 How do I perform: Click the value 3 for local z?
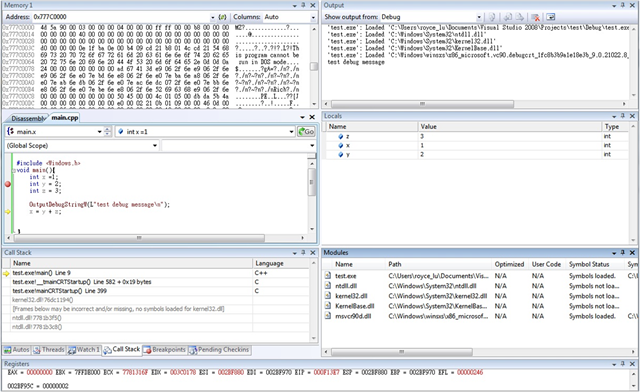pyautogui.click(x=422, y=136)
